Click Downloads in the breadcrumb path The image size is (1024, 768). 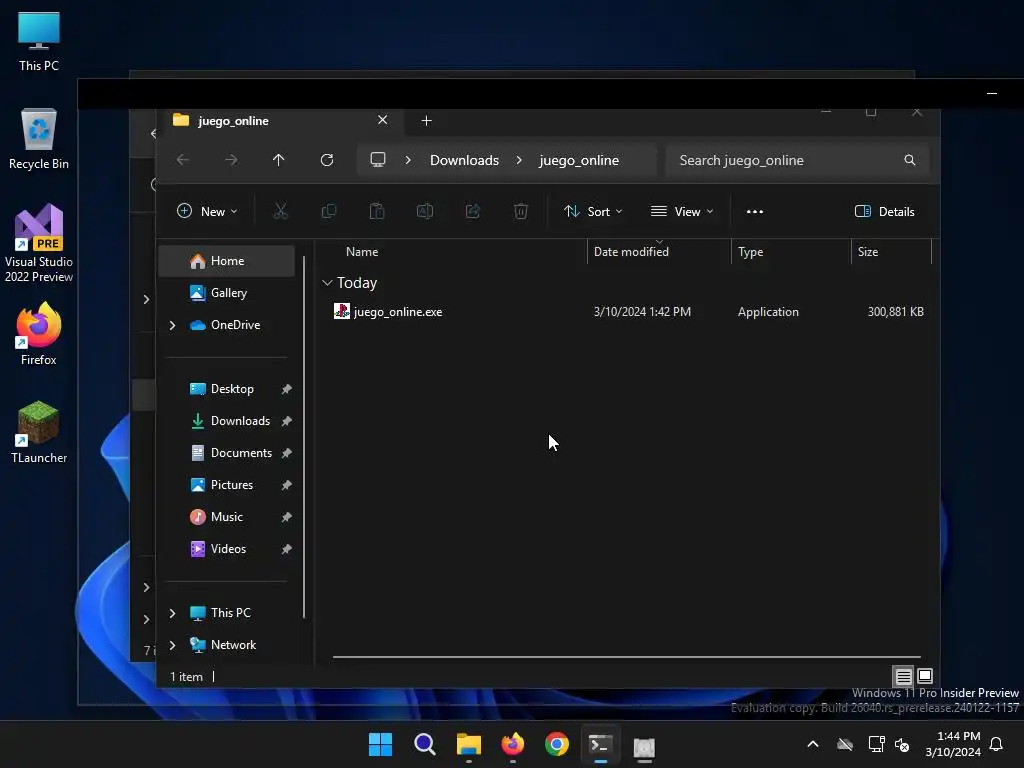464,160
